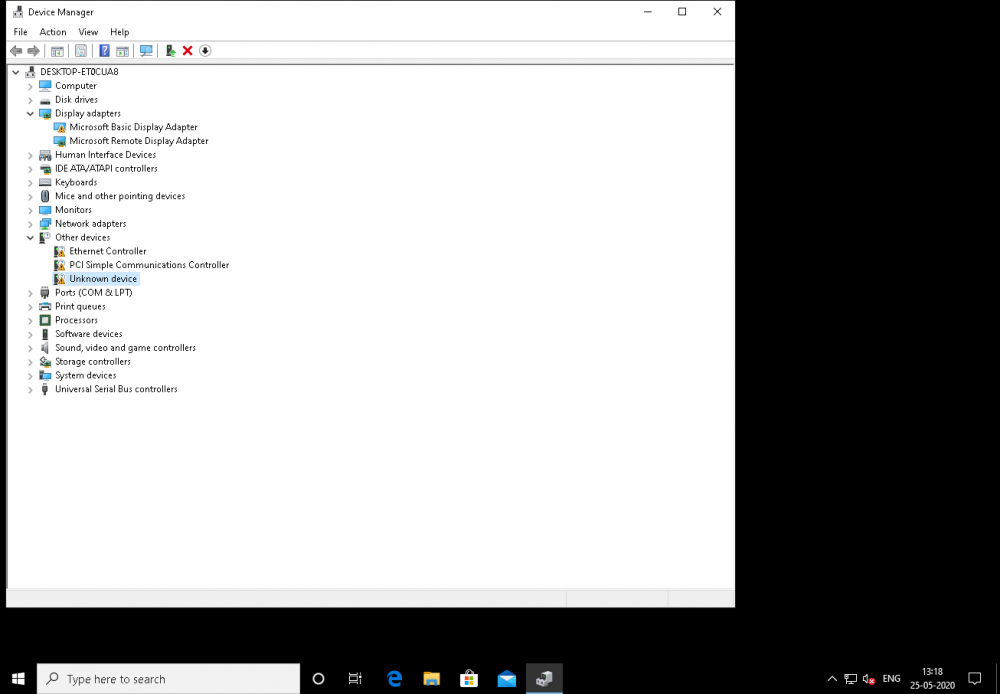Viewport: 1000px width, 694px height.
Task: Select the Storage controllers category
Action: click(92, 362)
